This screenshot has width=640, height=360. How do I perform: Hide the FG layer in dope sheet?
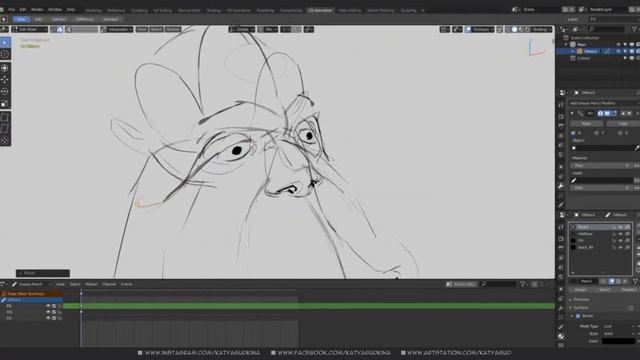48,306
